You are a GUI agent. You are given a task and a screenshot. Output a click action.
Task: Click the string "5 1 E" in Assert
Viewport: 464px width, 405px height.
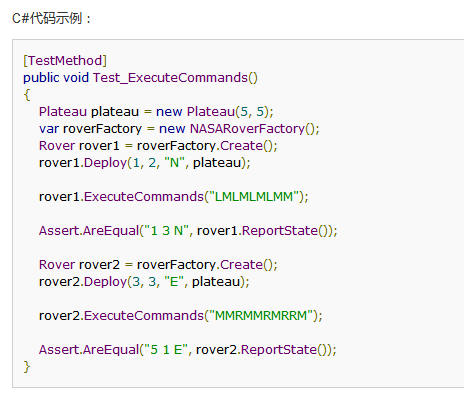point(165,350)
